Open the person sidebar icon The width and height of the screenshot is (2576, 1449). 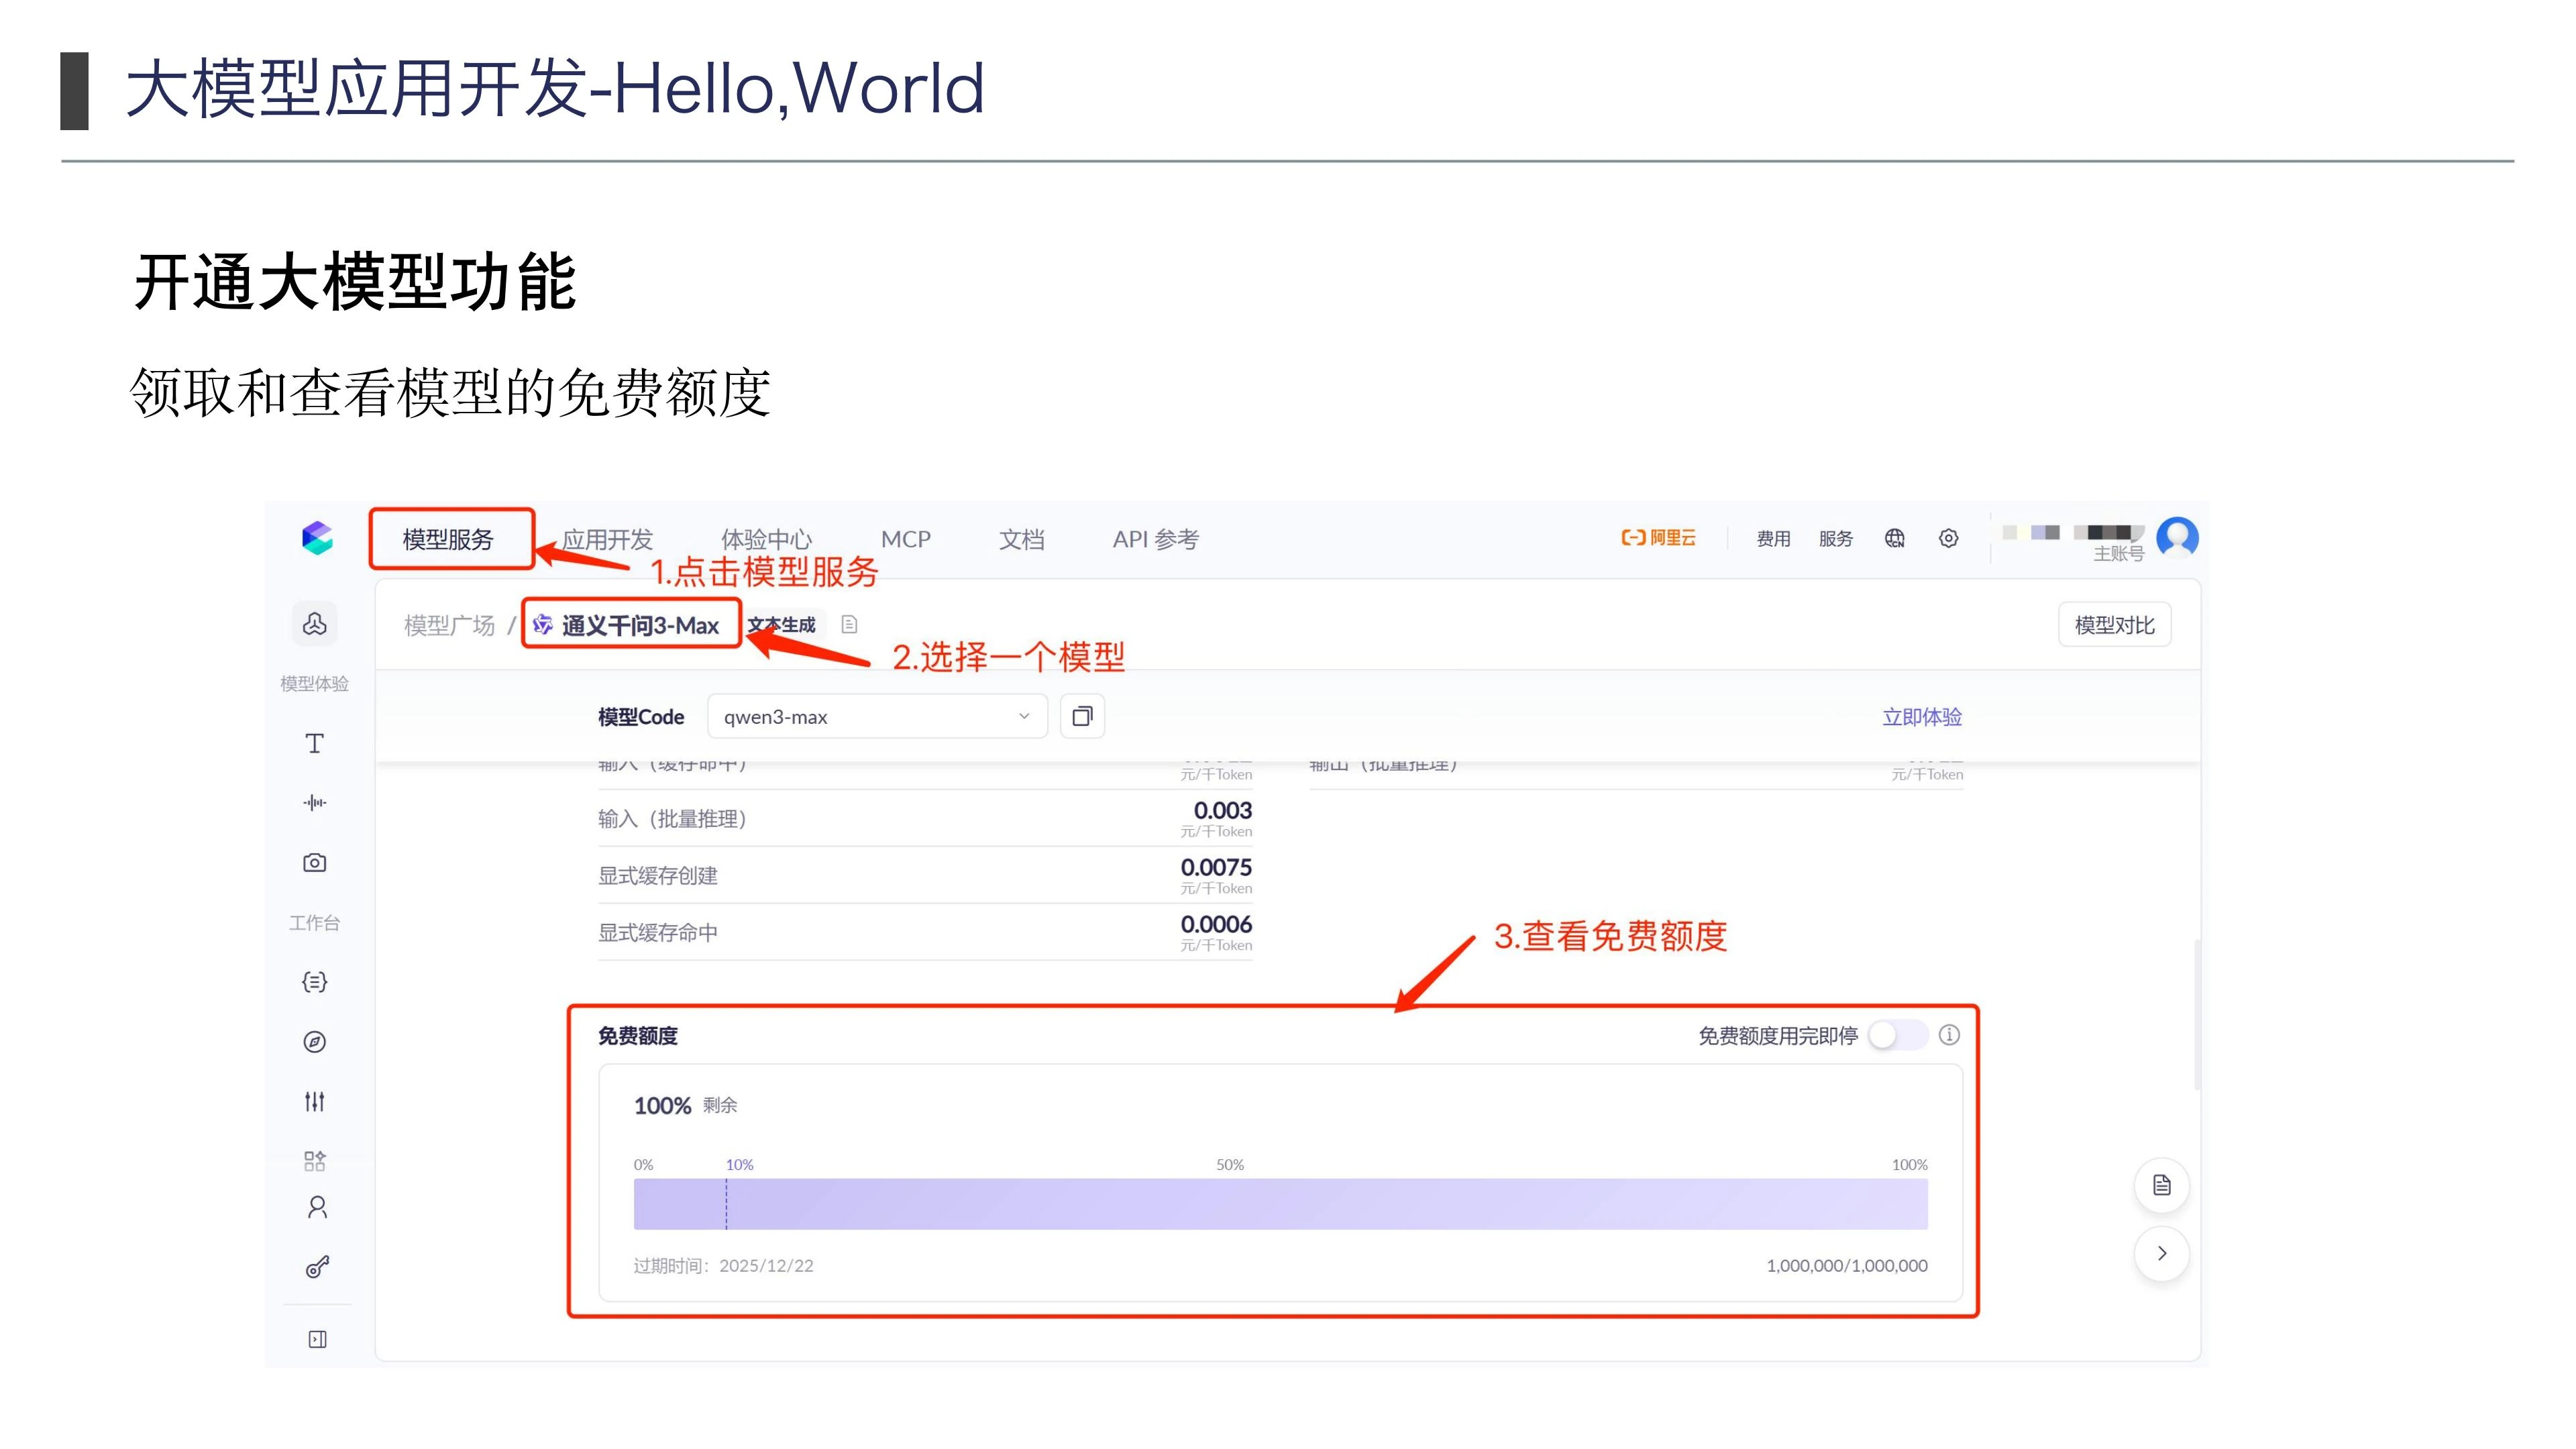pyautogui.click(x=317, y=1208)
